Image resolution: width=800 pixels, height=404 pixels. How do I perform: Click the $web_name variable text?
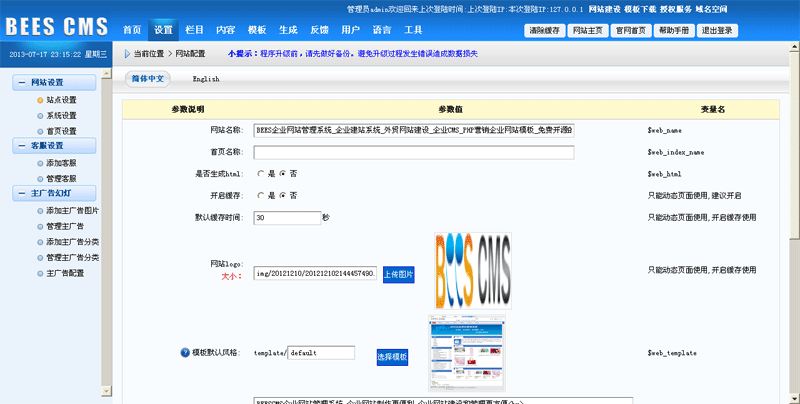664,131
